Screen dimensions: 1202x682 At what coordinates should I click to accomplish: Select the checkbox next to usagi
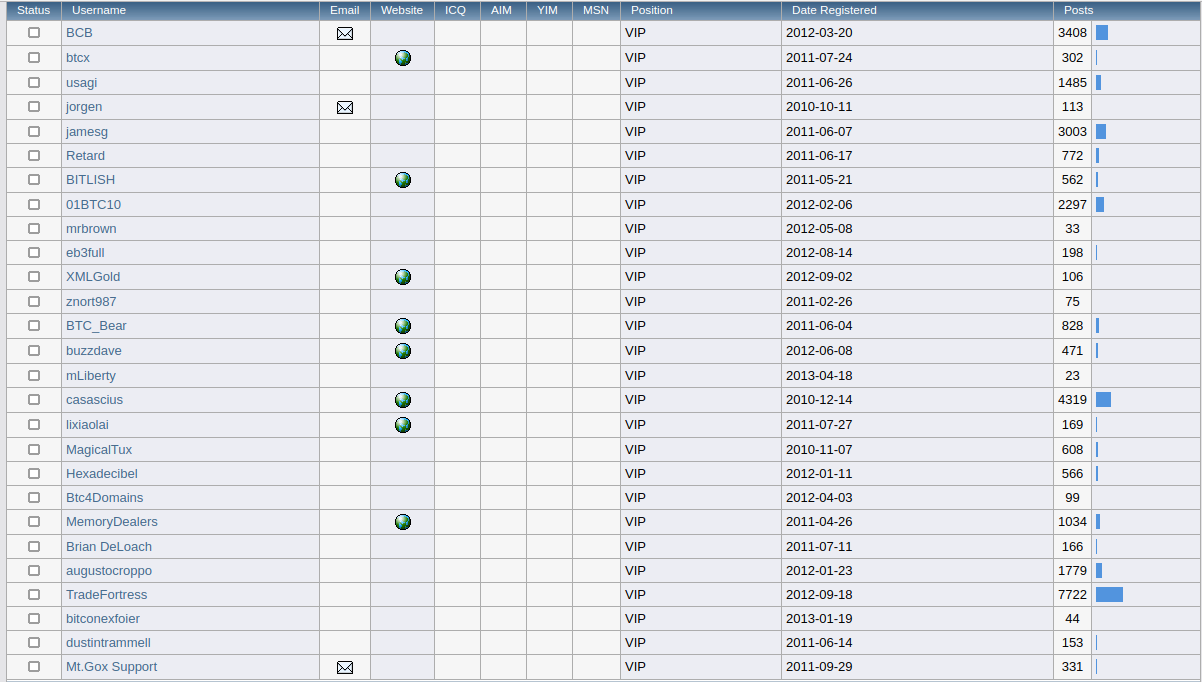pyautogui.click(x=34, y=82)
